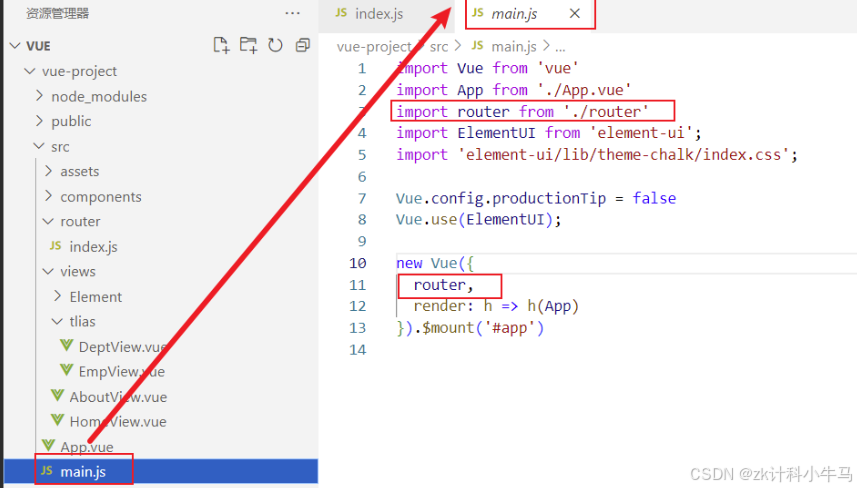The height and width of the screenshot is (489, 857).
Task: Click line number 3 gutter area
Action: pos(362,111)
